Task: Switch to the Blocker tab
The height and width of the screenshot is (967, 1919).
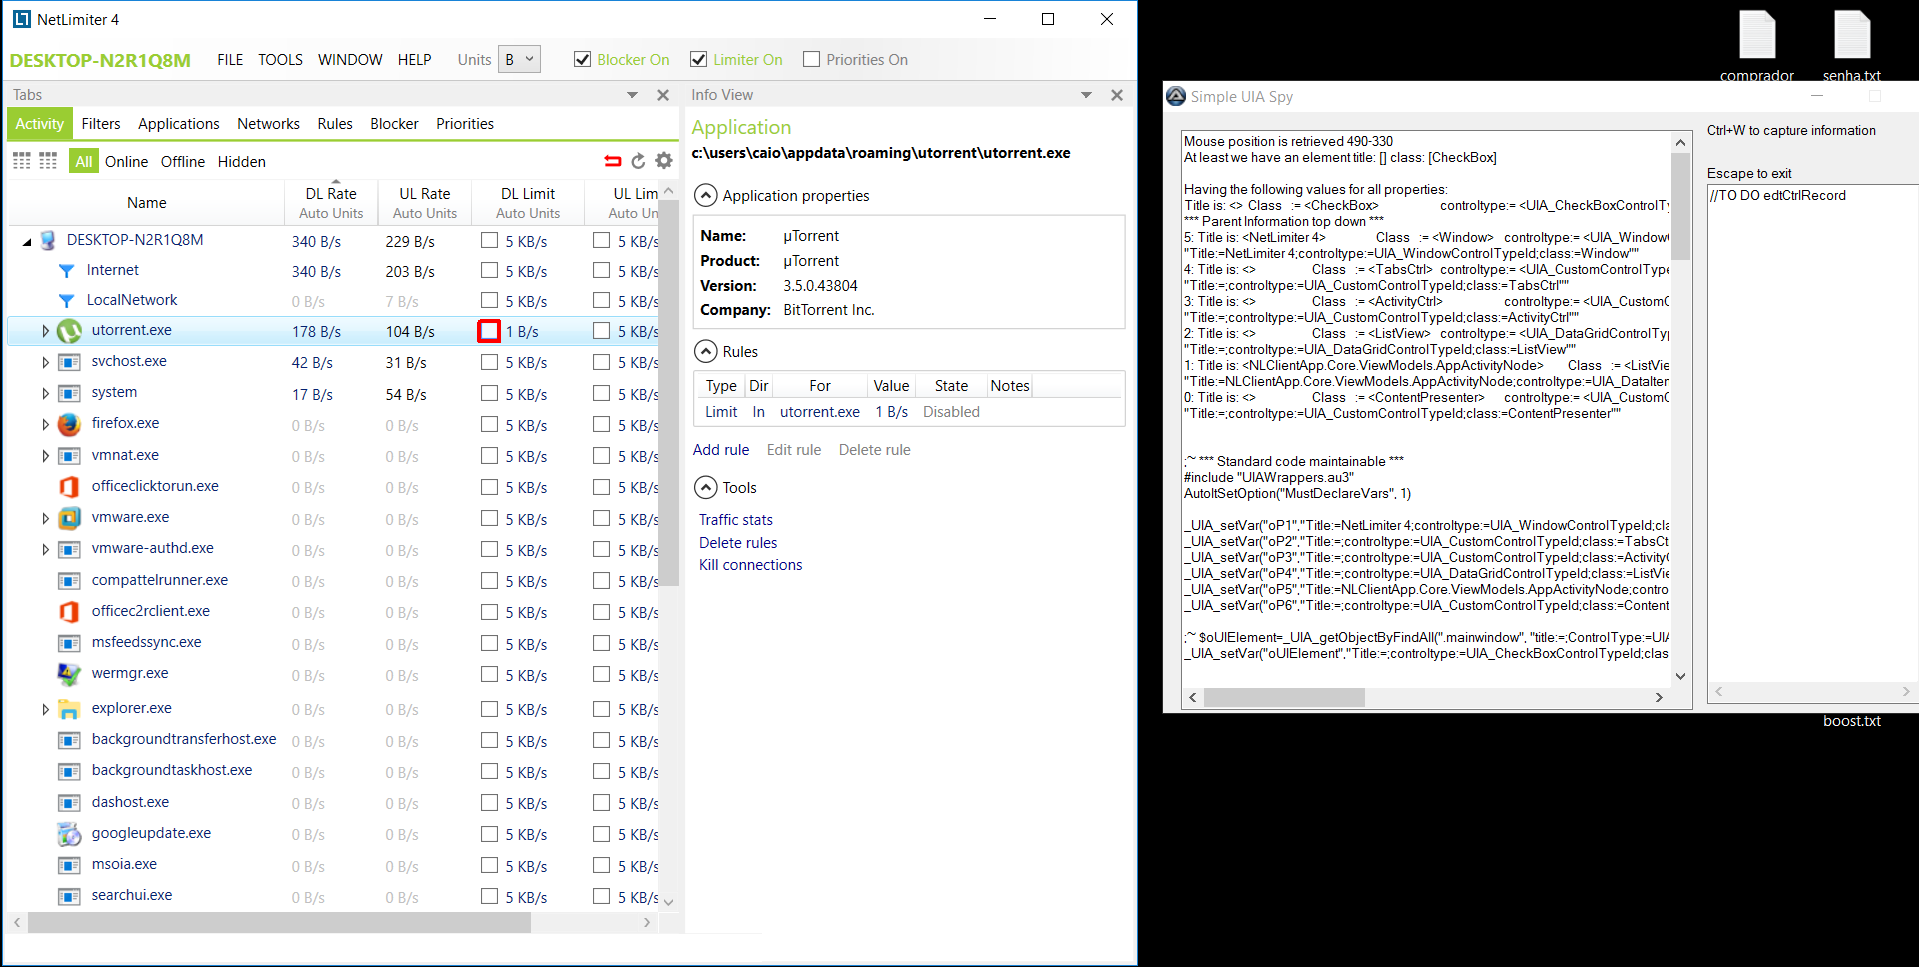Action: pyautogui.click(x=394, y=124)
